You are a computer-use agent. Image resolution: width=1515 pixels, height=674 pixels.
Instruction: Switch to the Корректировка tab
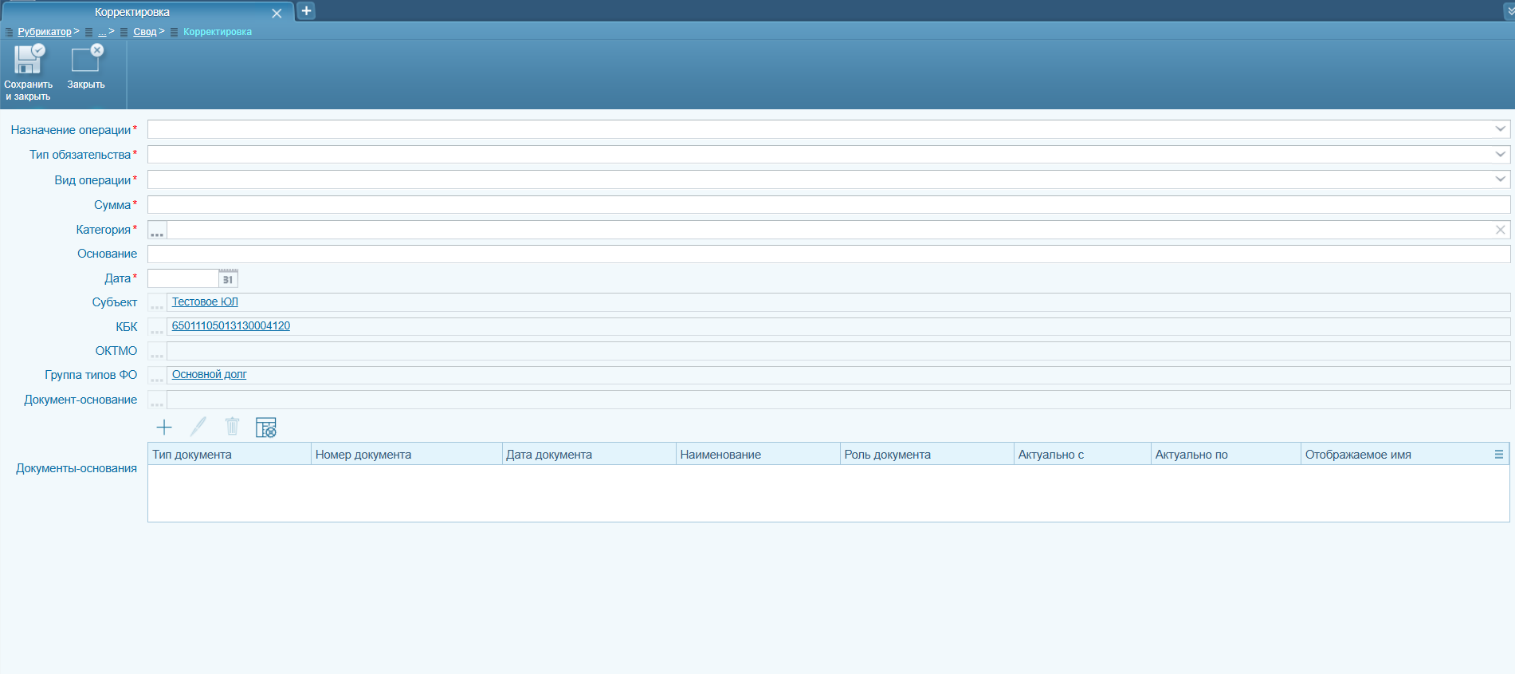click(132, 12)
